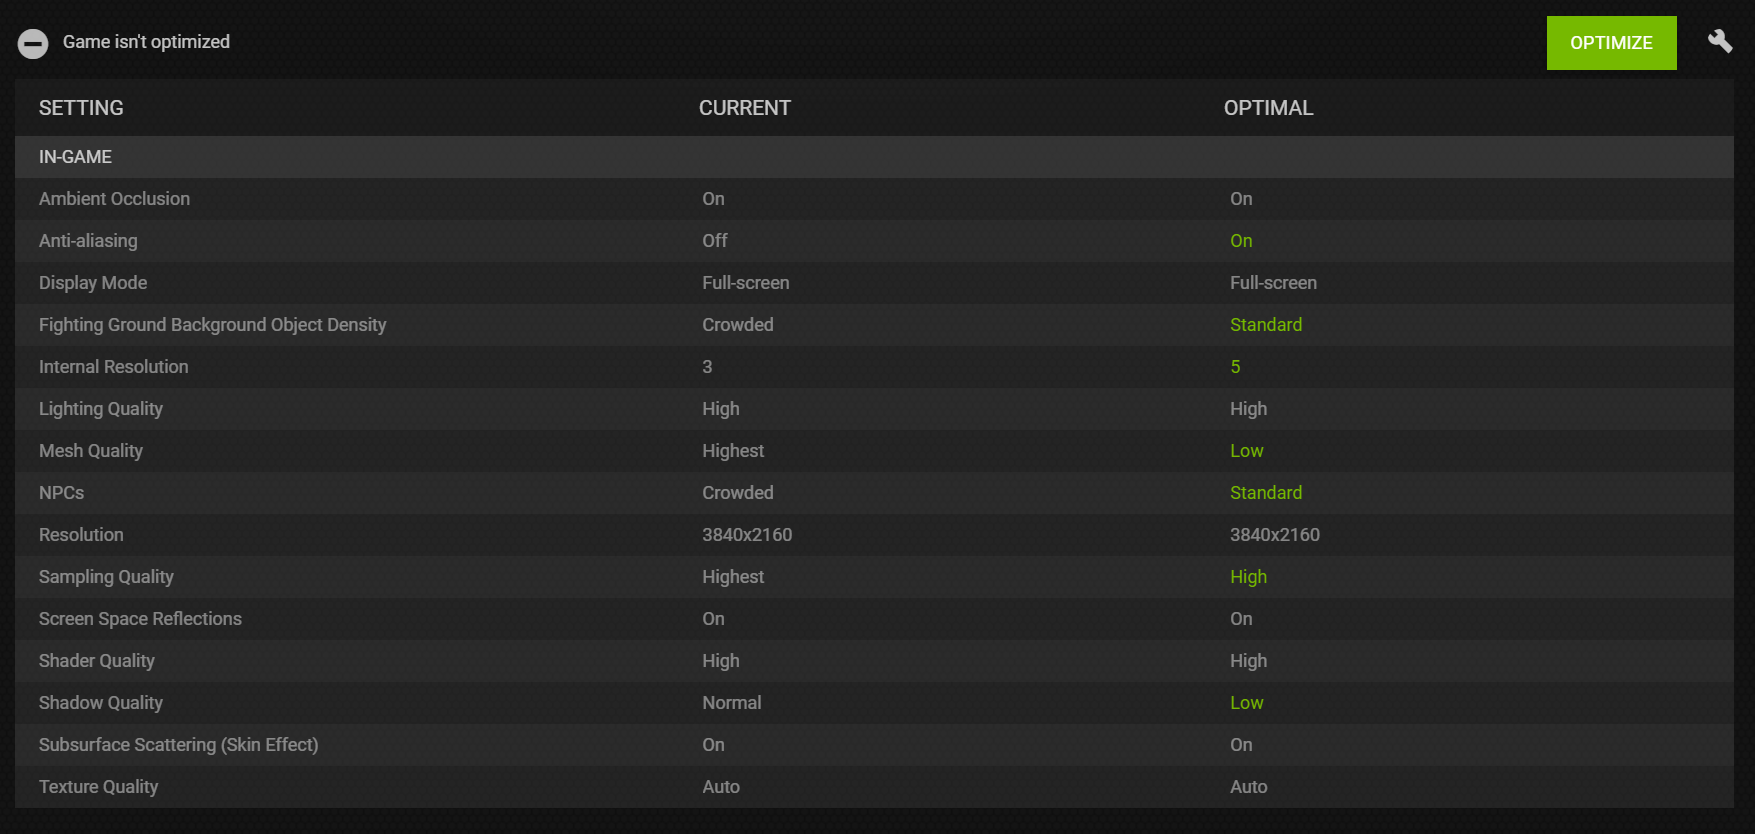1755x834 pixels.
Task: Click the 'Game isn't optimized' status text
Action: tap(146, 42)
